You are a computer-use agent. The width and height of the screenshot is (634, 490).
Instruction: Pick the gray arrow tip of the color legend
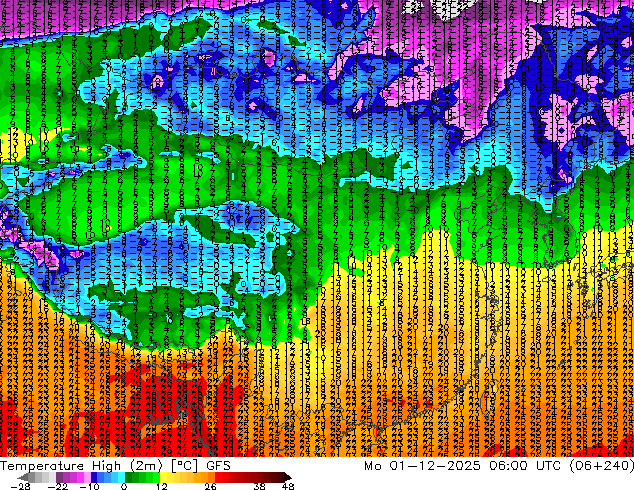click(x=22, y=477)
